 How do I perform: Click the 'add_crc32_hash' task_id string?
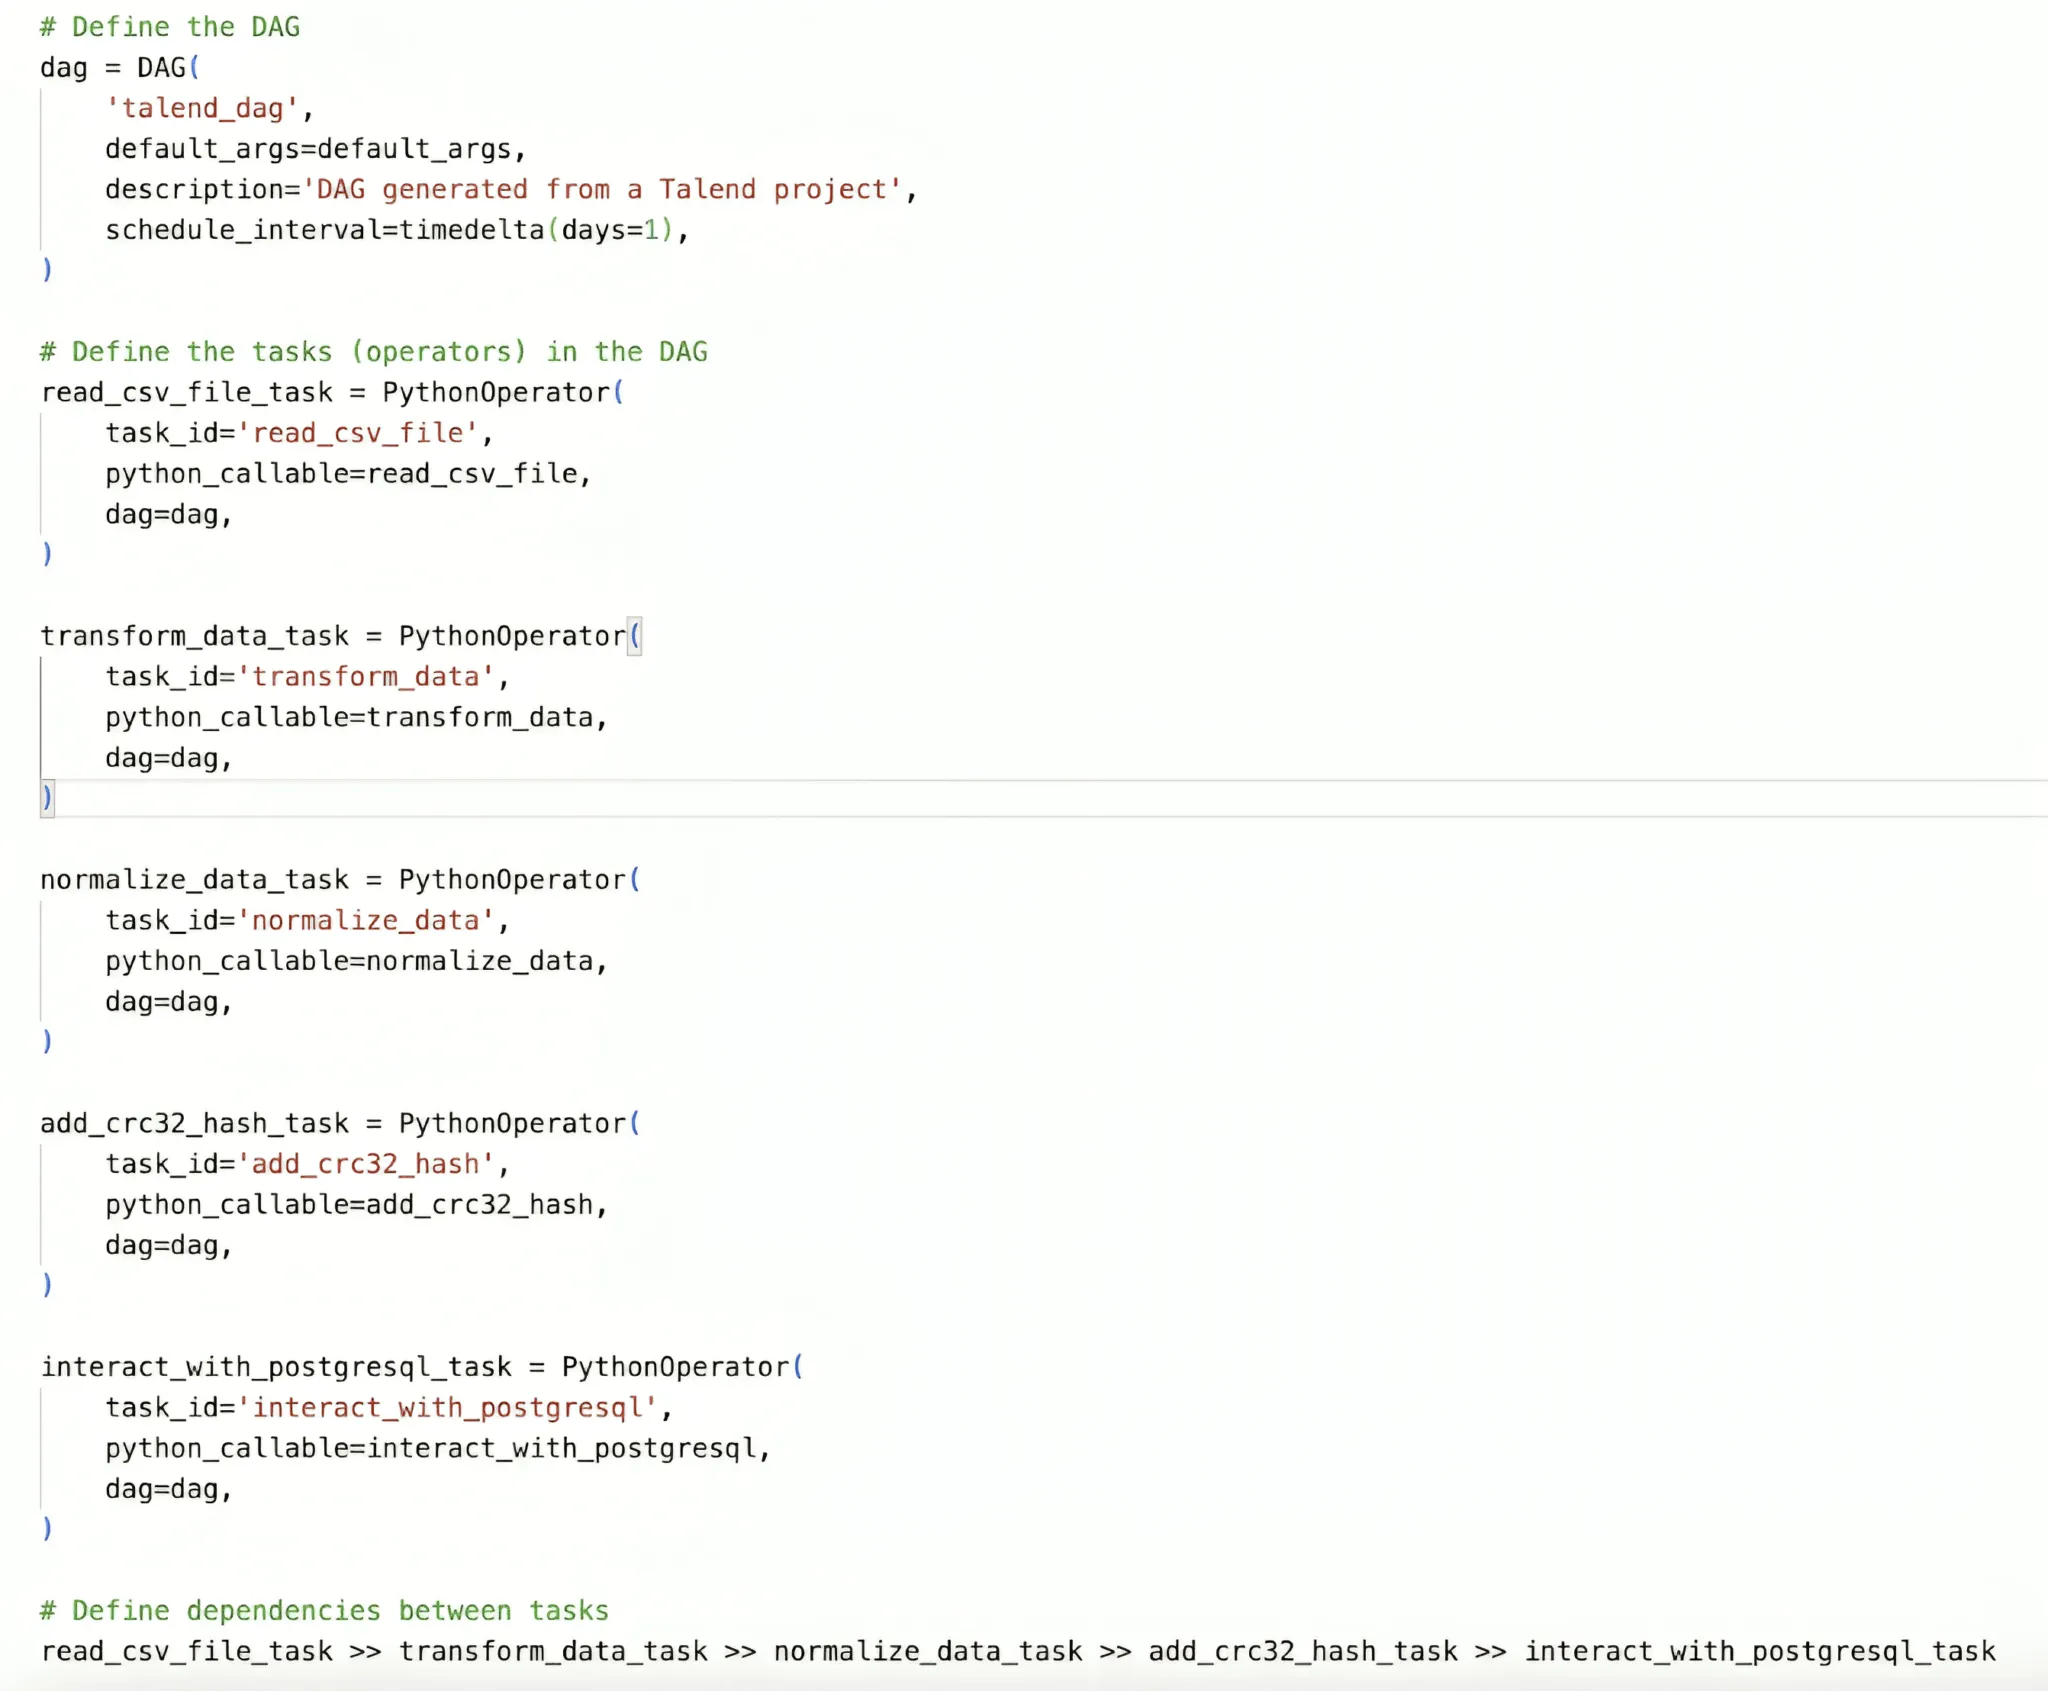(x=366, y=1164)
